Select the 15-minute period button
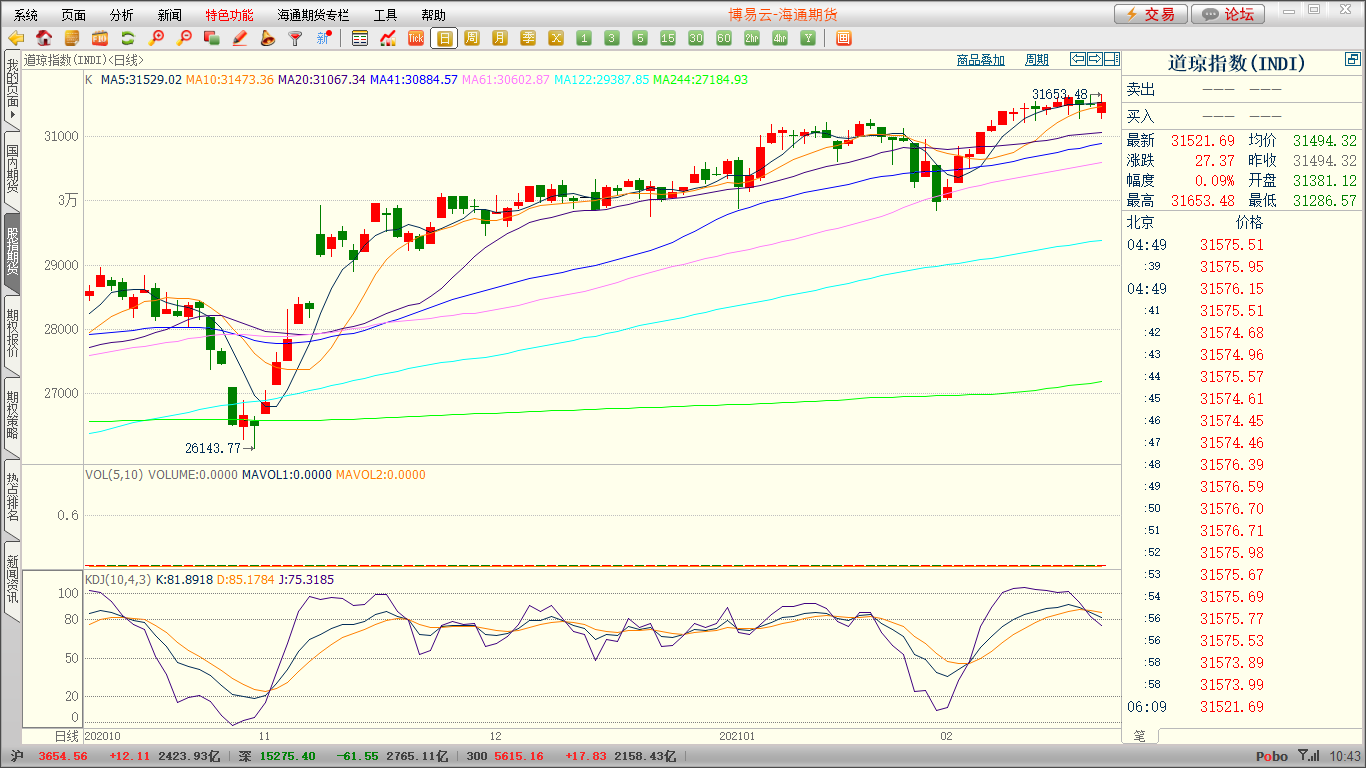 [x=668, y=38]
